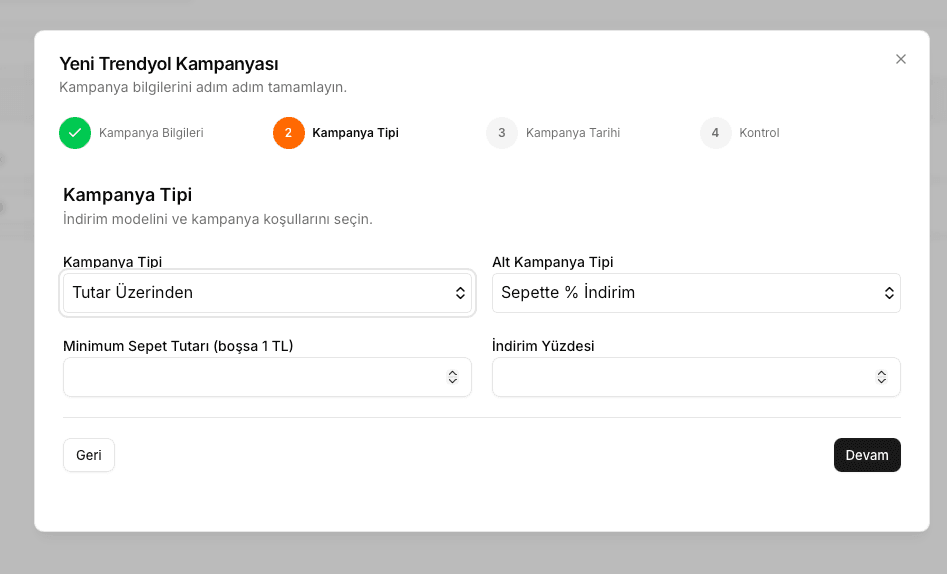Click the Yeni Trendyol Kampanyası title
The image size is (947, 574).
click(169, 64)
